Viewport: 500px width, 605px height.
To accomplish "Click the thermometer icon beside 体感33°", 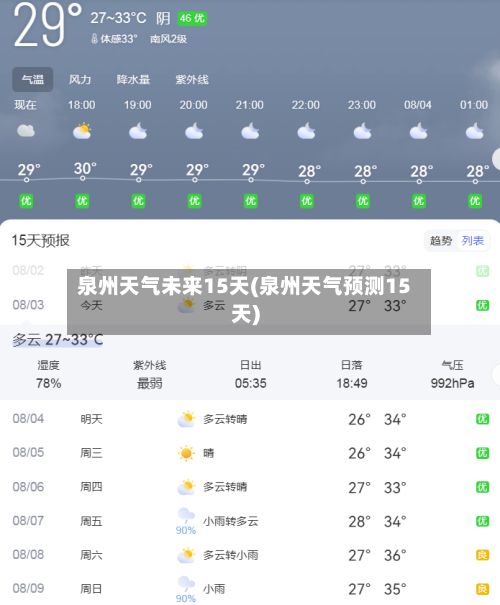I will 94,39.
